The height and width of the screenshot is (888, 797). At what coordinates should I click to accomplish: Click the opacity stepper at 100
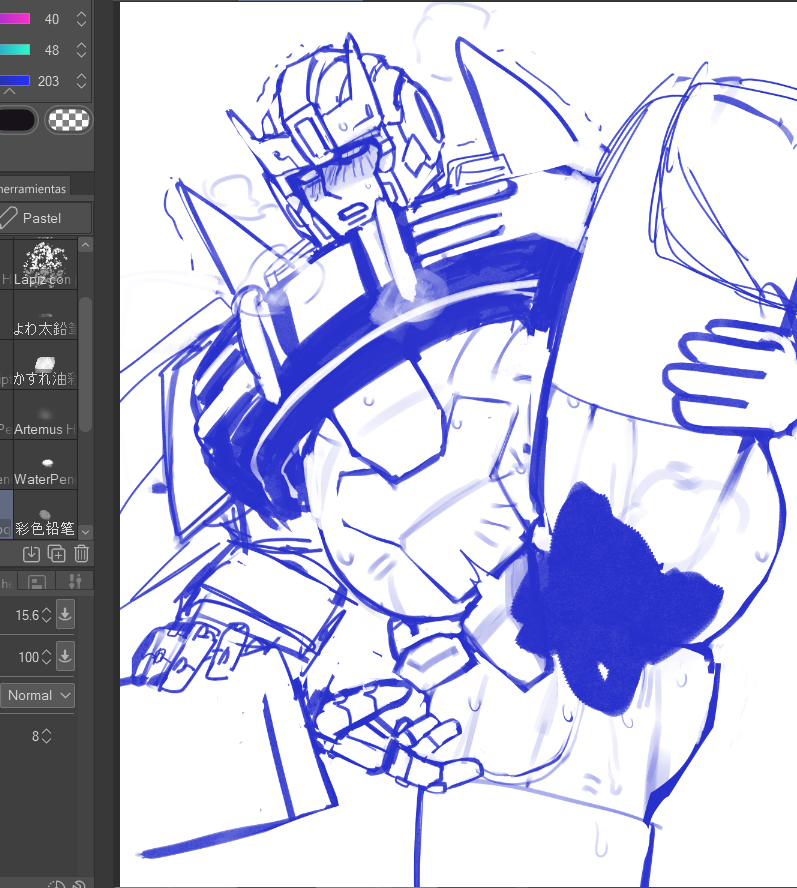(x=46, y=657)
